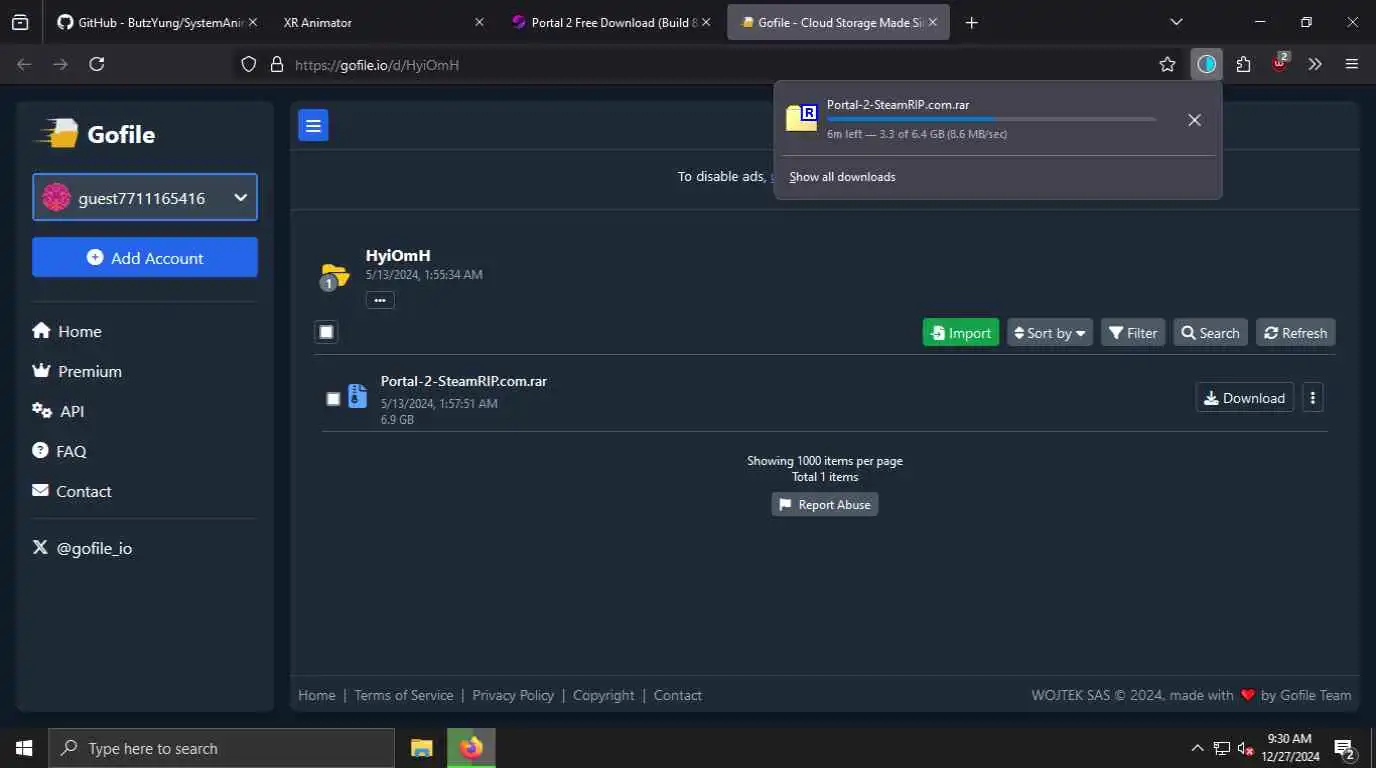Go forward to next page
Screen dimensions: 1376x768
tap(60, 64)
